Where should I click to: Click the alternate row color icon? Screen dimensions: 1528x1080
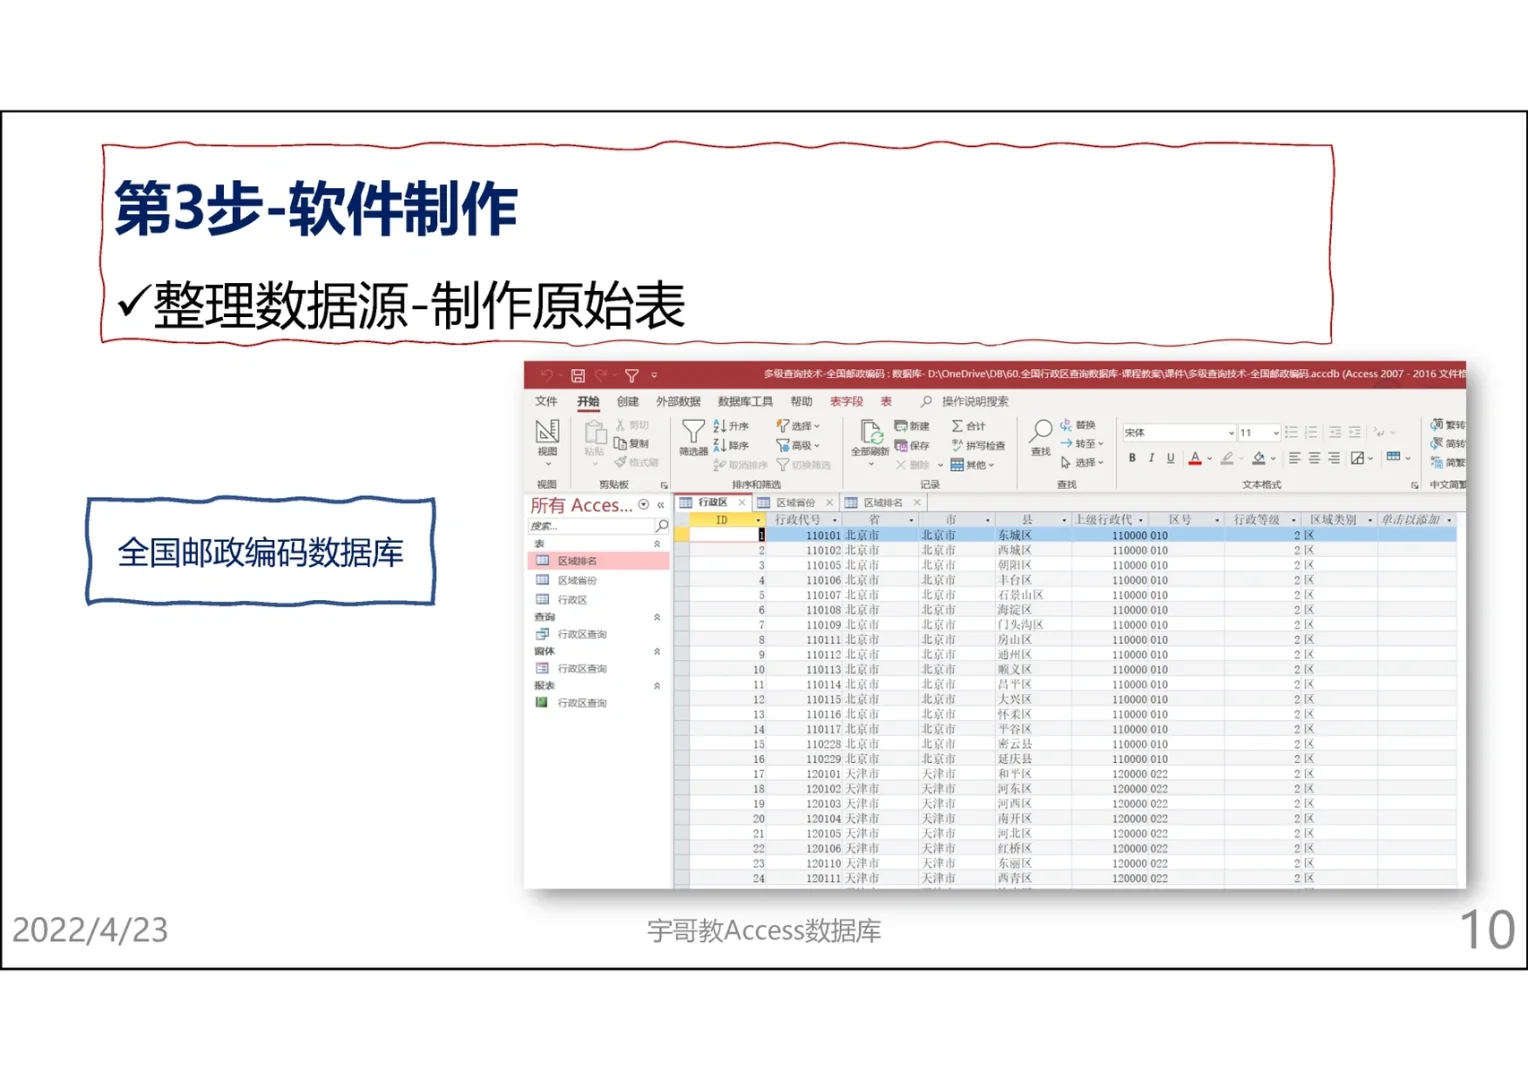1394,457
